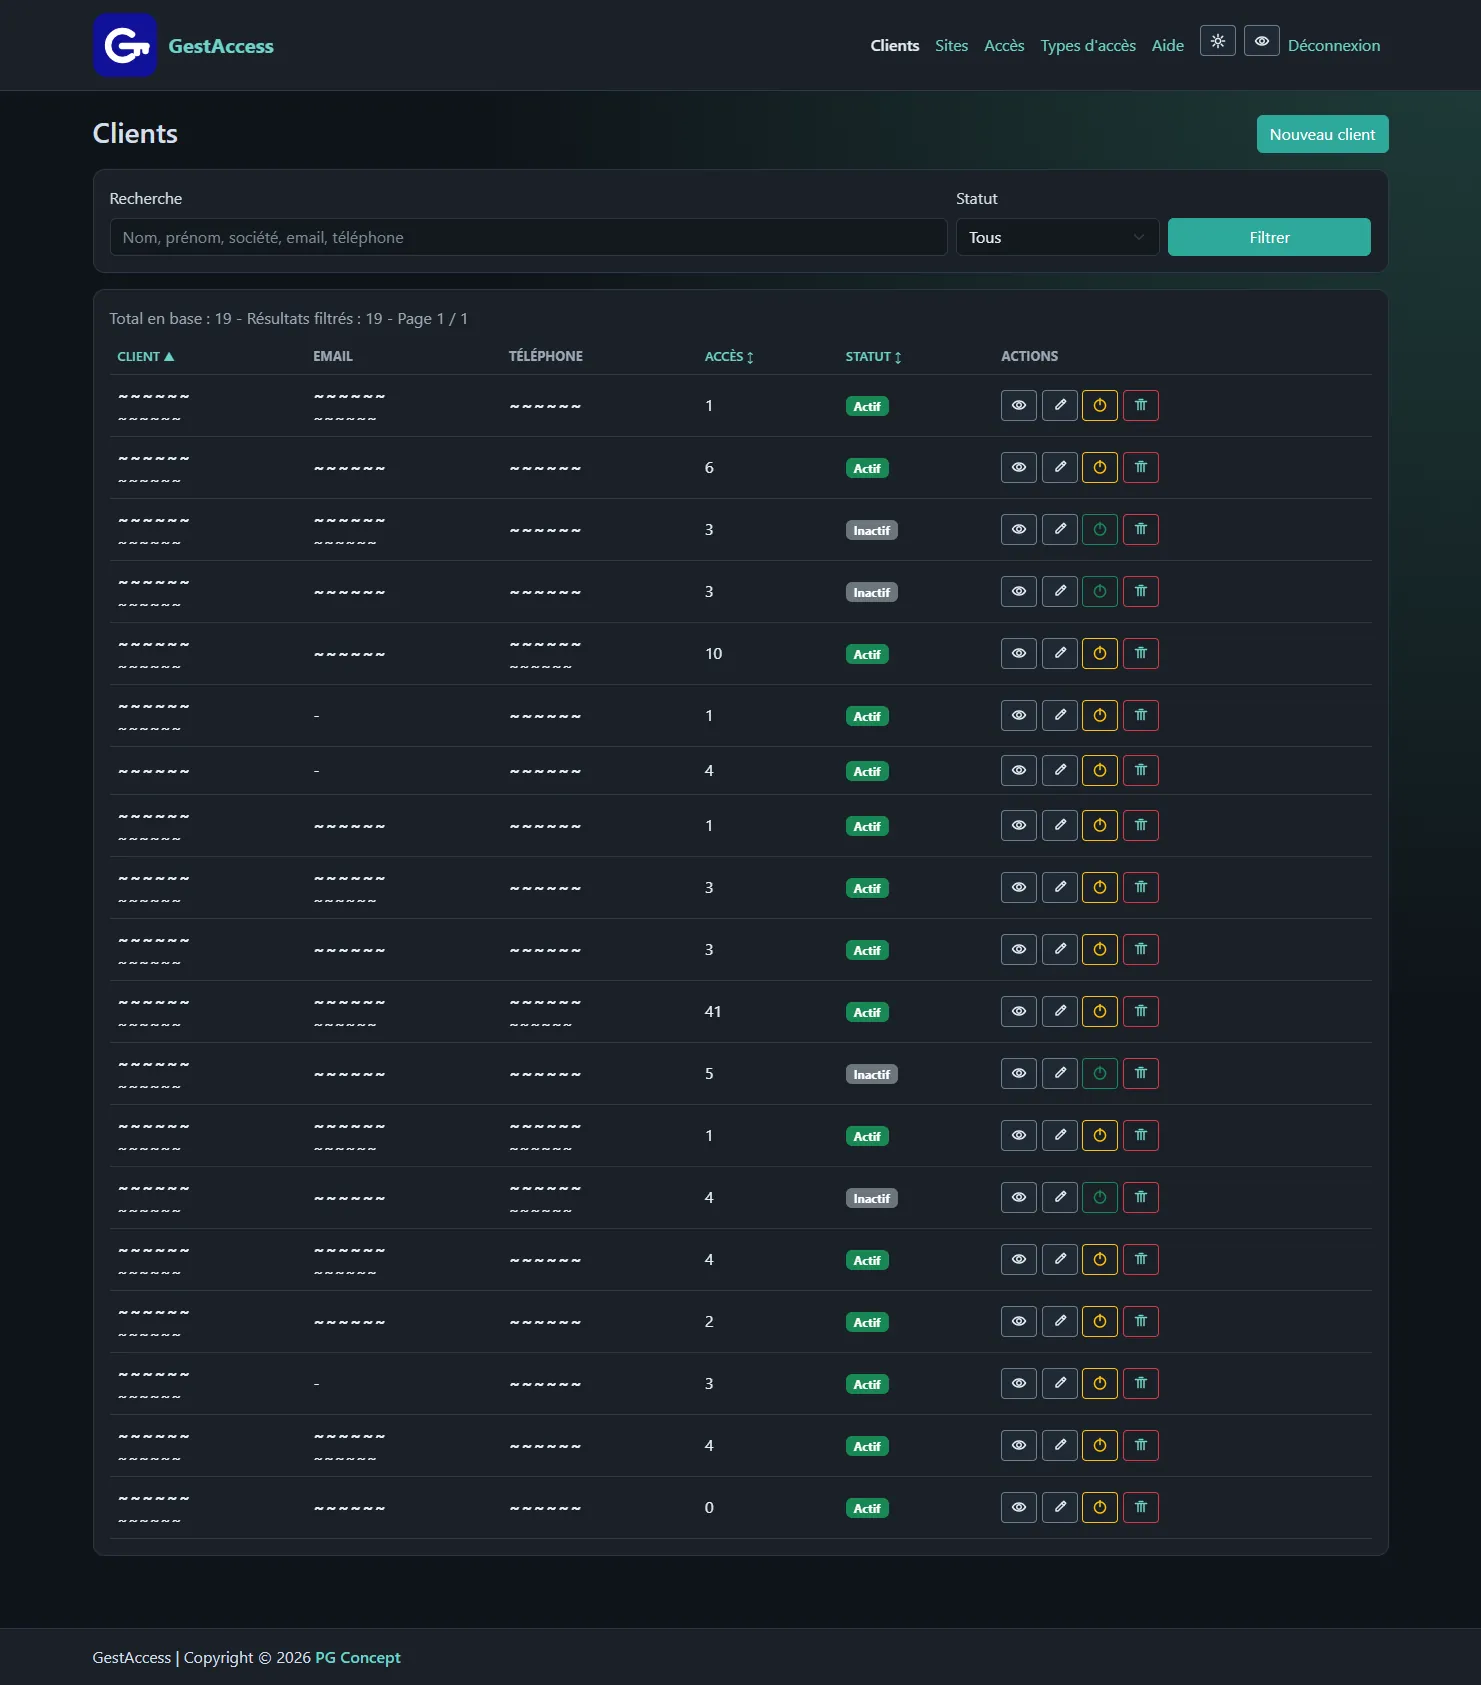Viewport: 1481px width, 1685px height.
Task: Click the EMAIL column header
Action: point(333,356)
